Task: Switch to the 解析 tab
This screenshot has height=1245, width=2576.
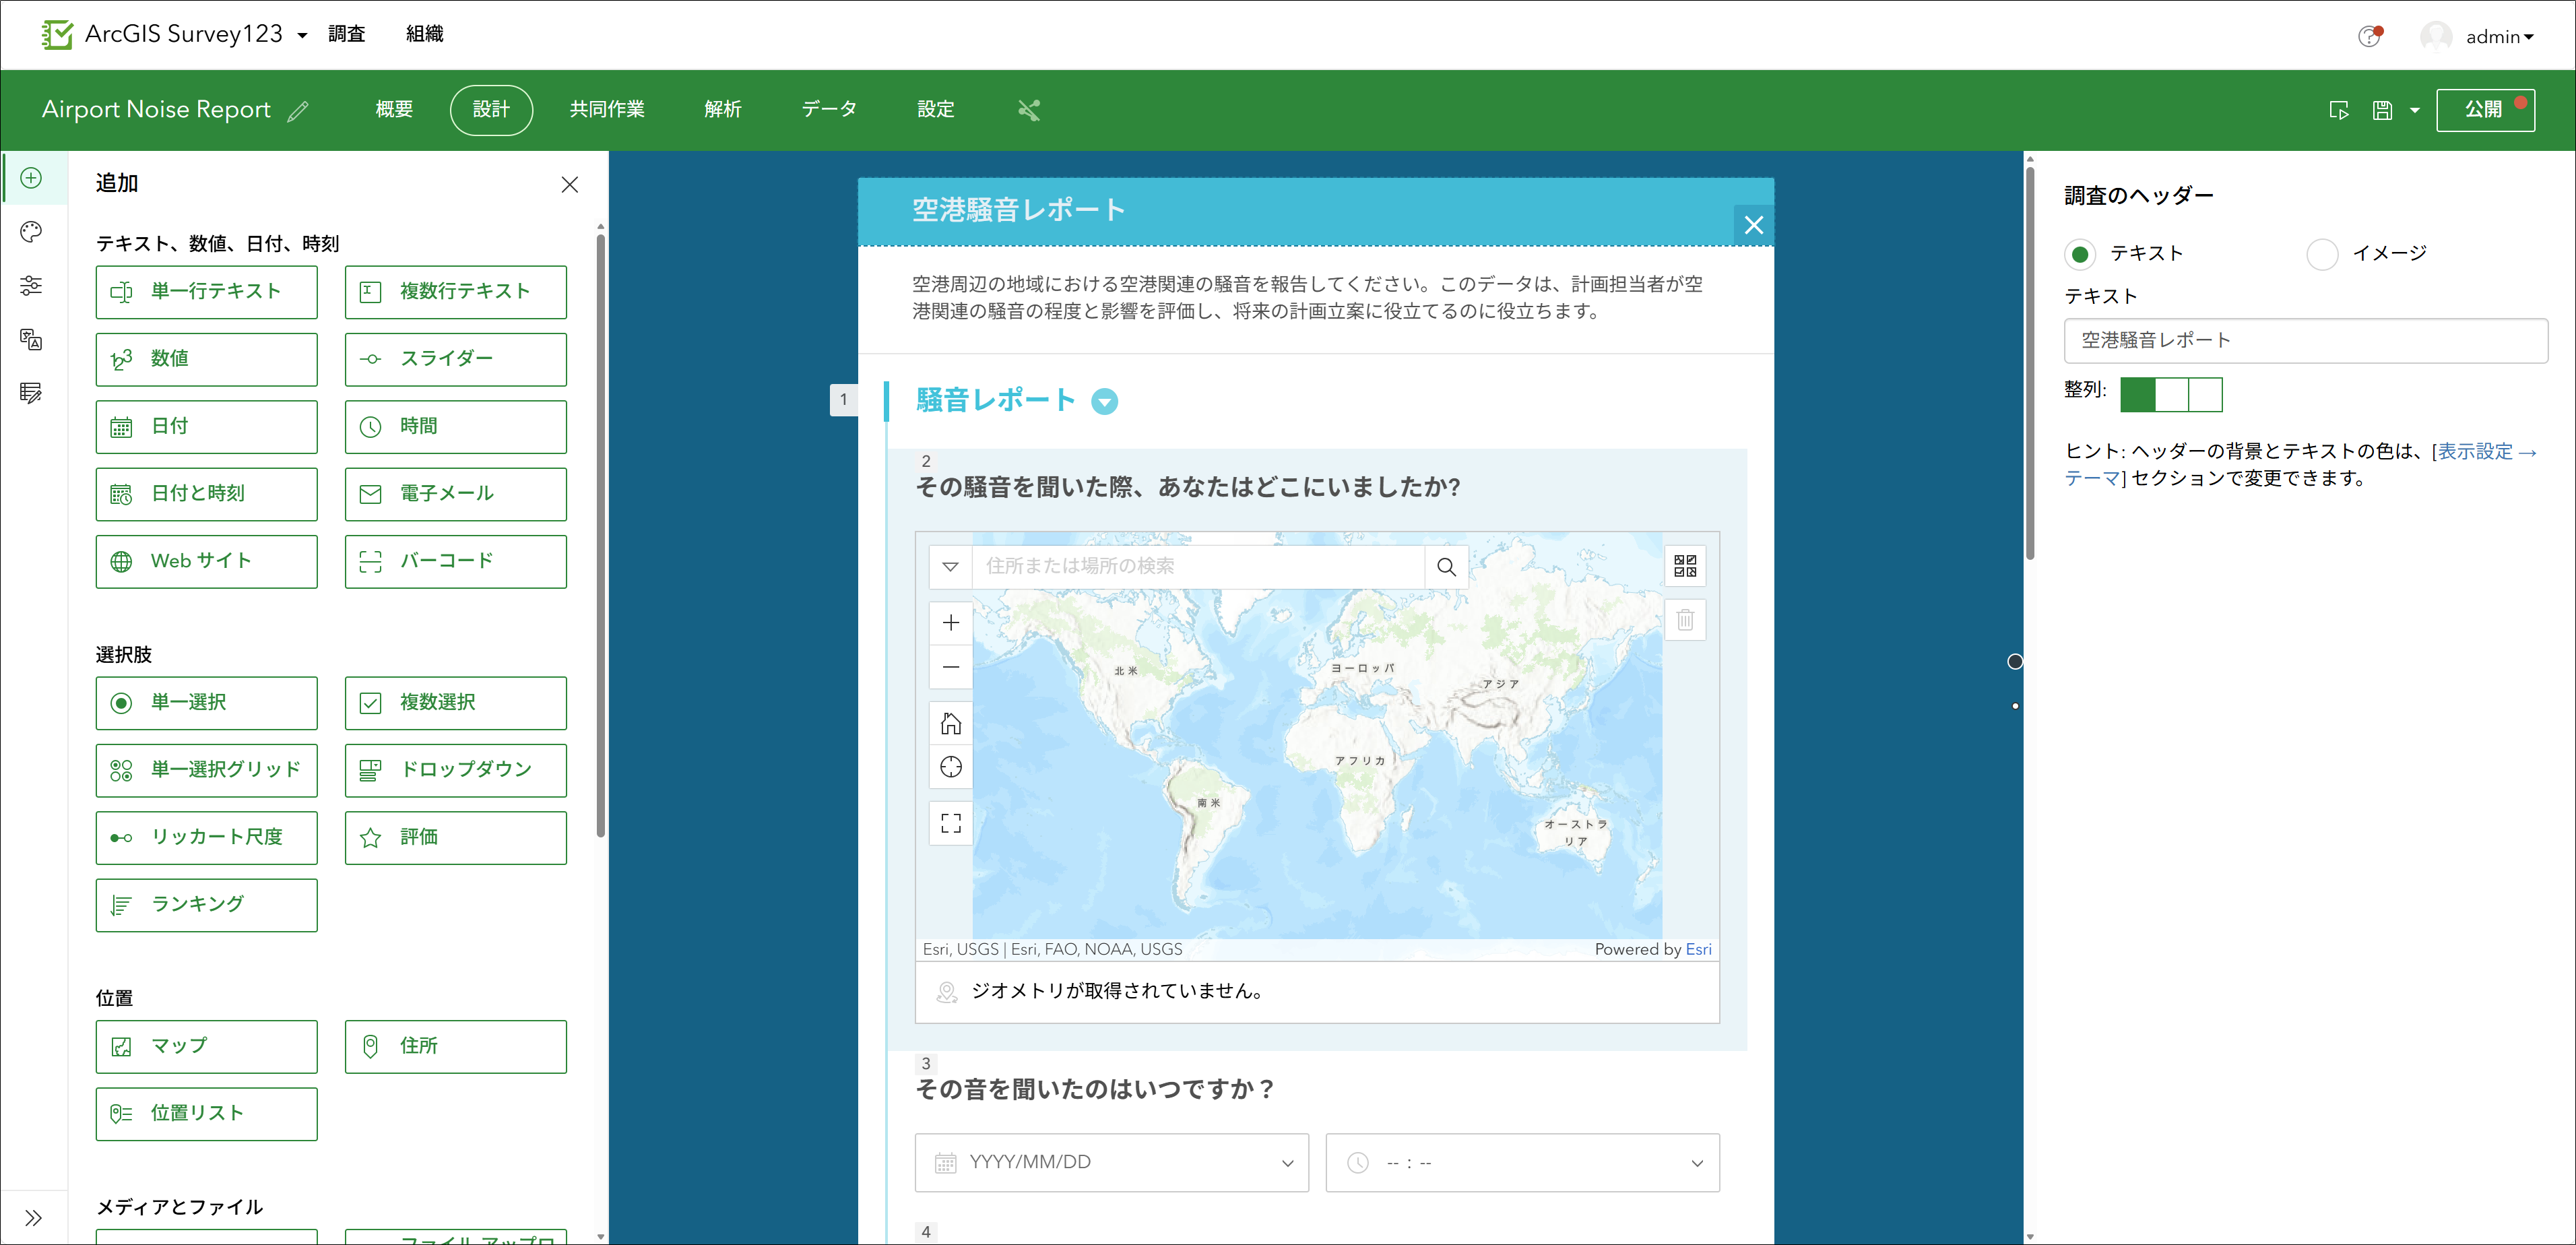Action: [x=722, y=110]
